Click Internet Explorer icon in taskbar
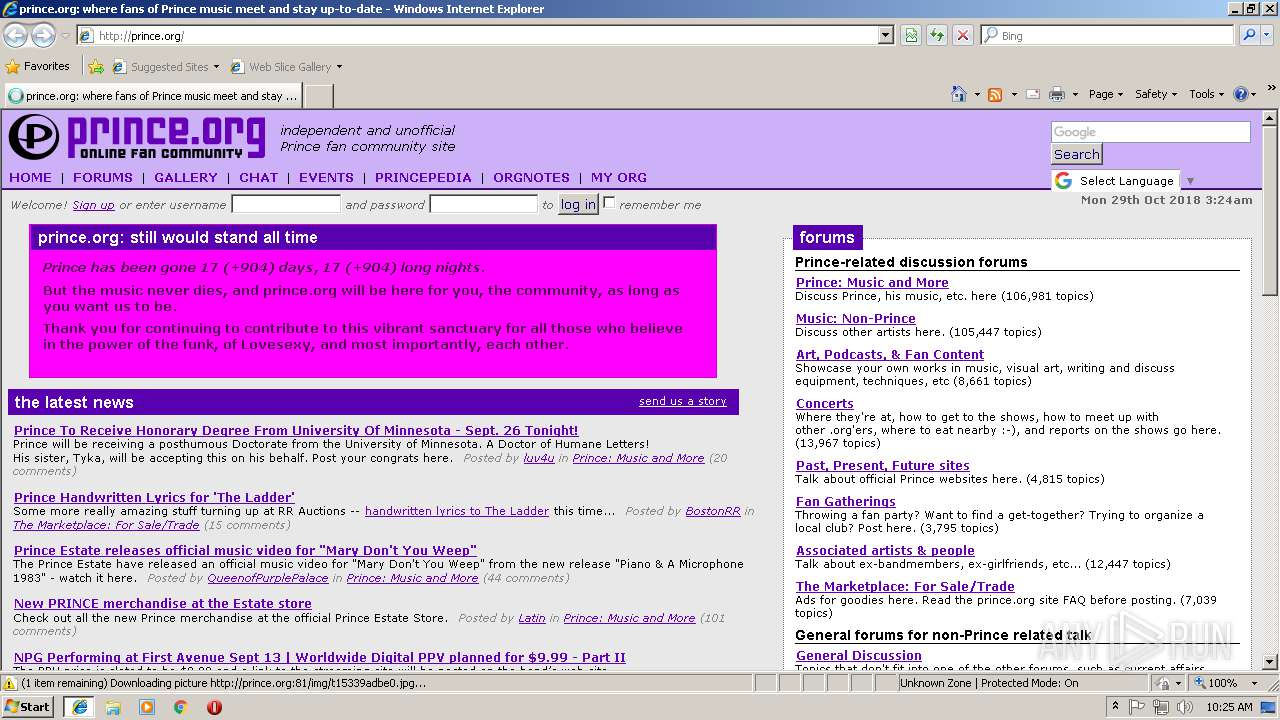Screen dimensions: 1280x720 (79, 706)
